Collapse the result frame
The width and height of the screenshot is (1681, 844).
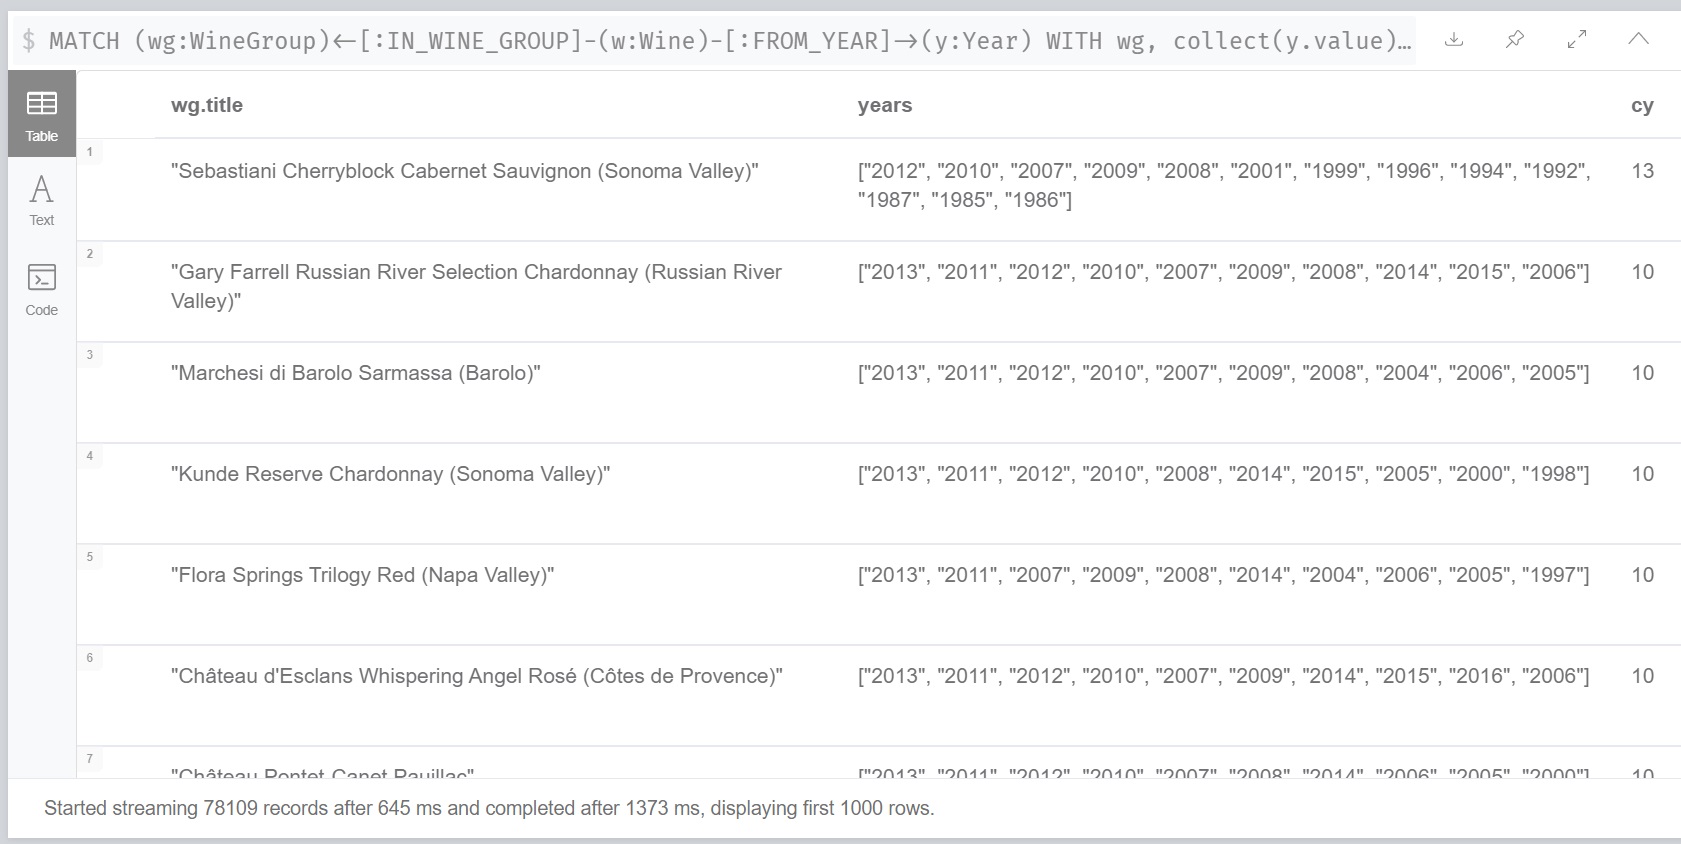[1638, 40]
